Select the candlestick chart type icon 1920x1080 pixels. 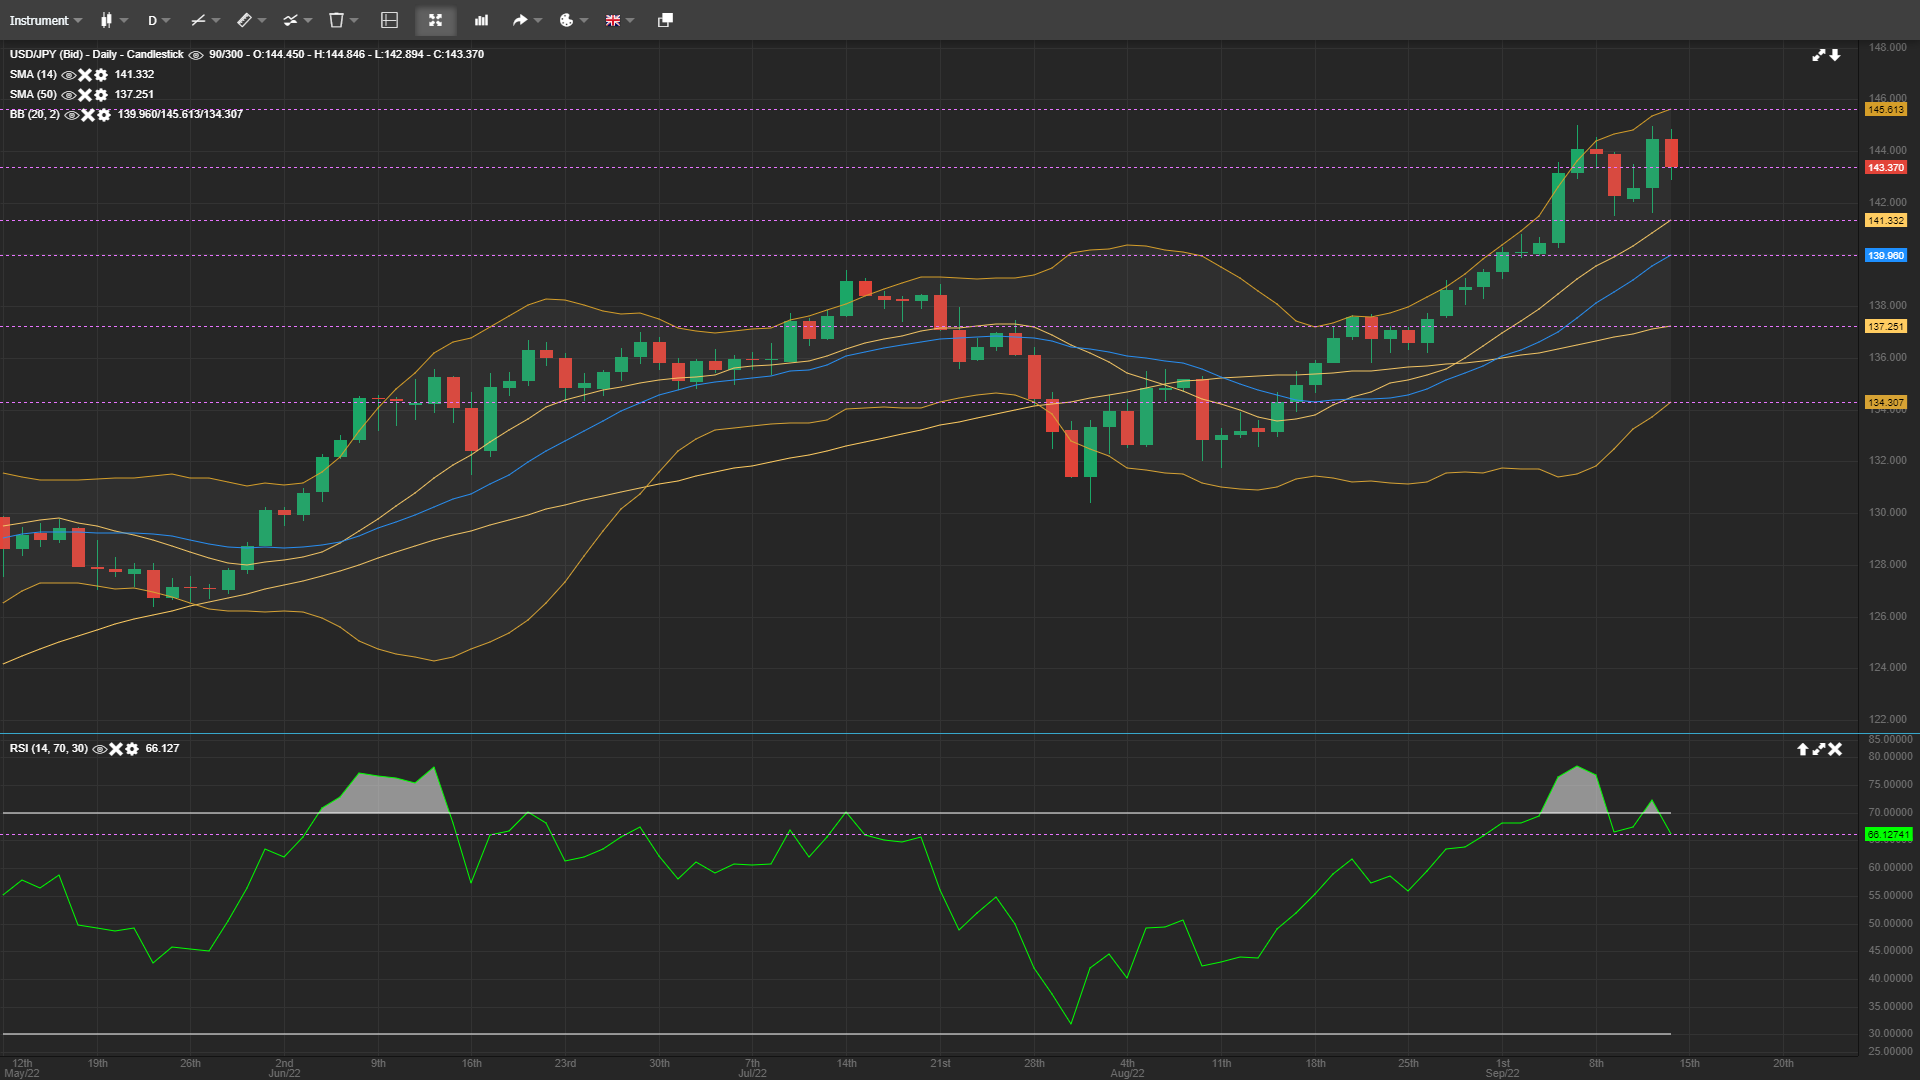click(108, 20)
